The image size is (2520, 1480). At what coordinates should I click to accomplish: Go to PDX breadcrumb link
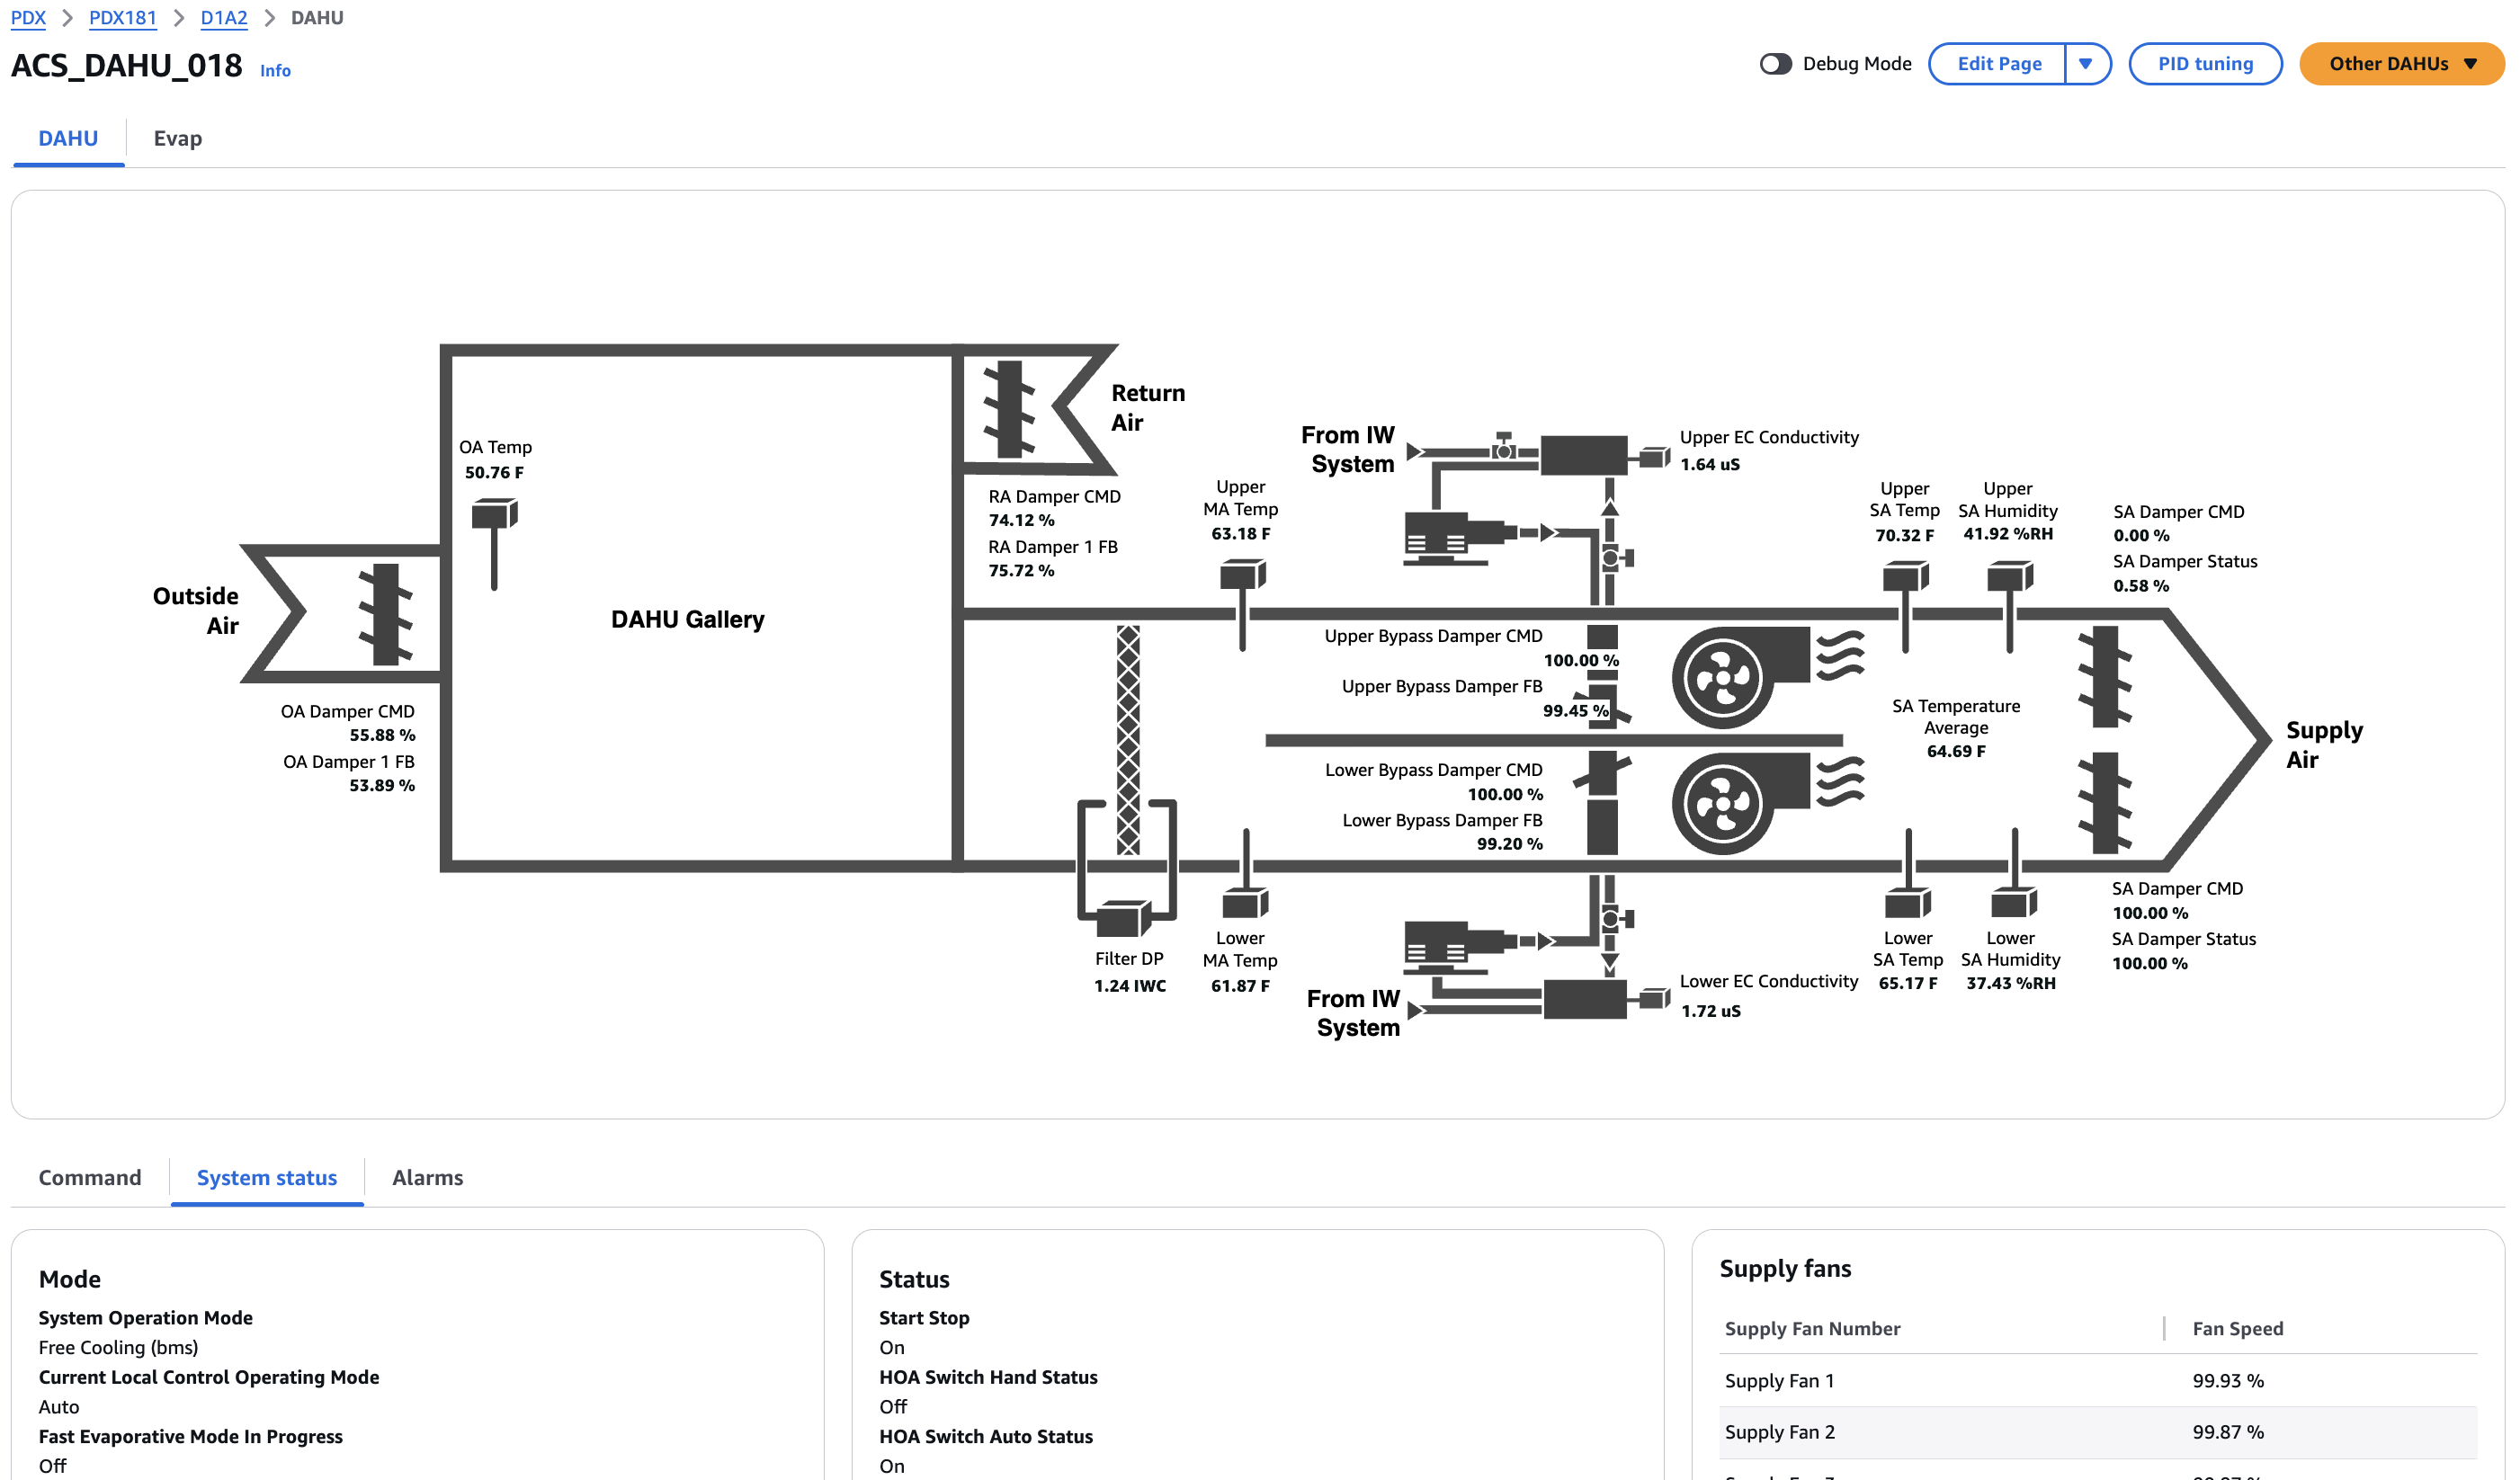28,18
